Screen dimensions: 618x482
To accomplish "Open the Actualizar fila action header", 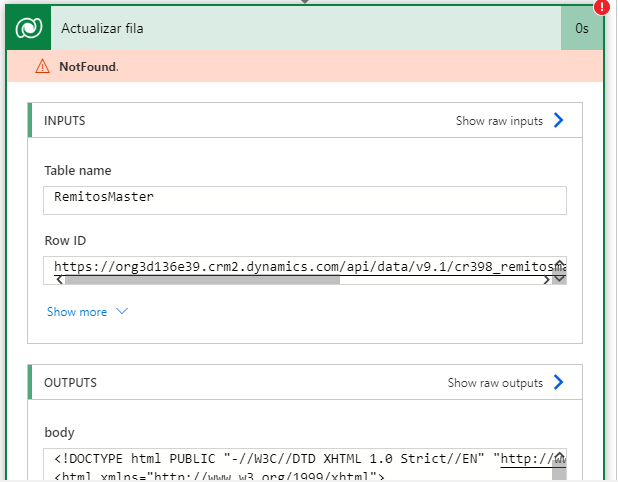I will coord(305,28).
